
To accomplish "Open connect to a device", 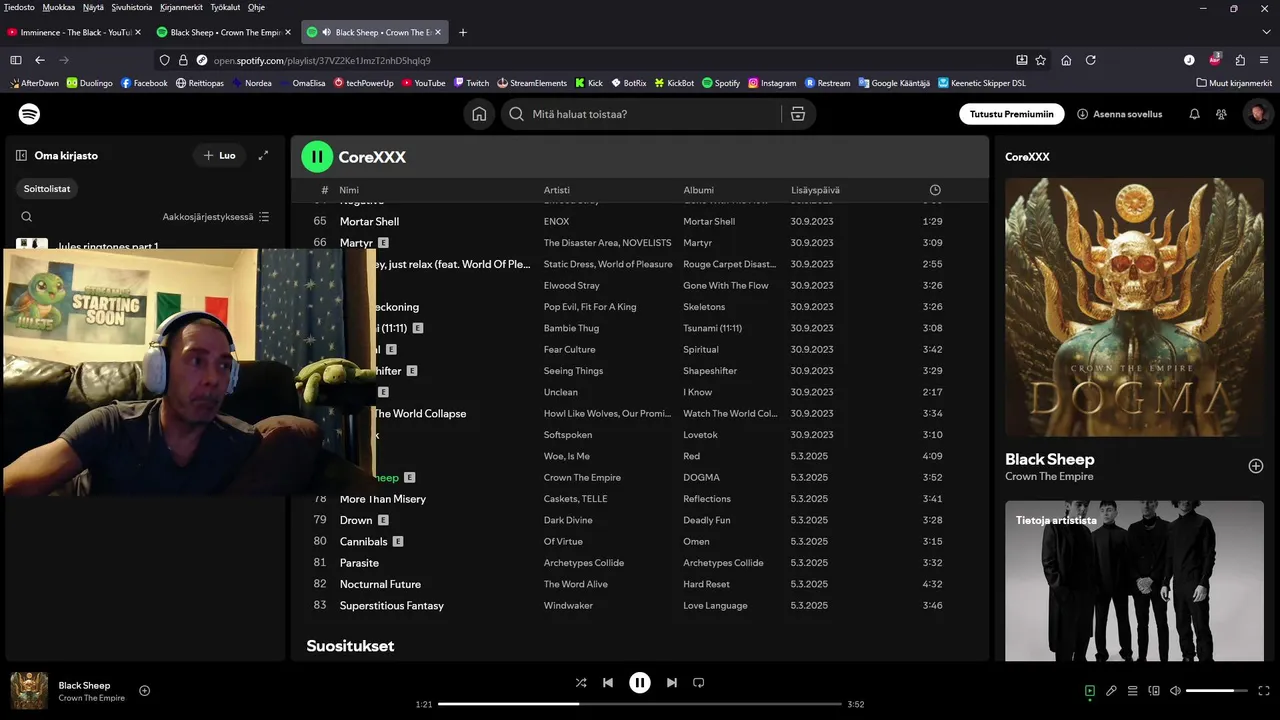I will click(1154, 690).
